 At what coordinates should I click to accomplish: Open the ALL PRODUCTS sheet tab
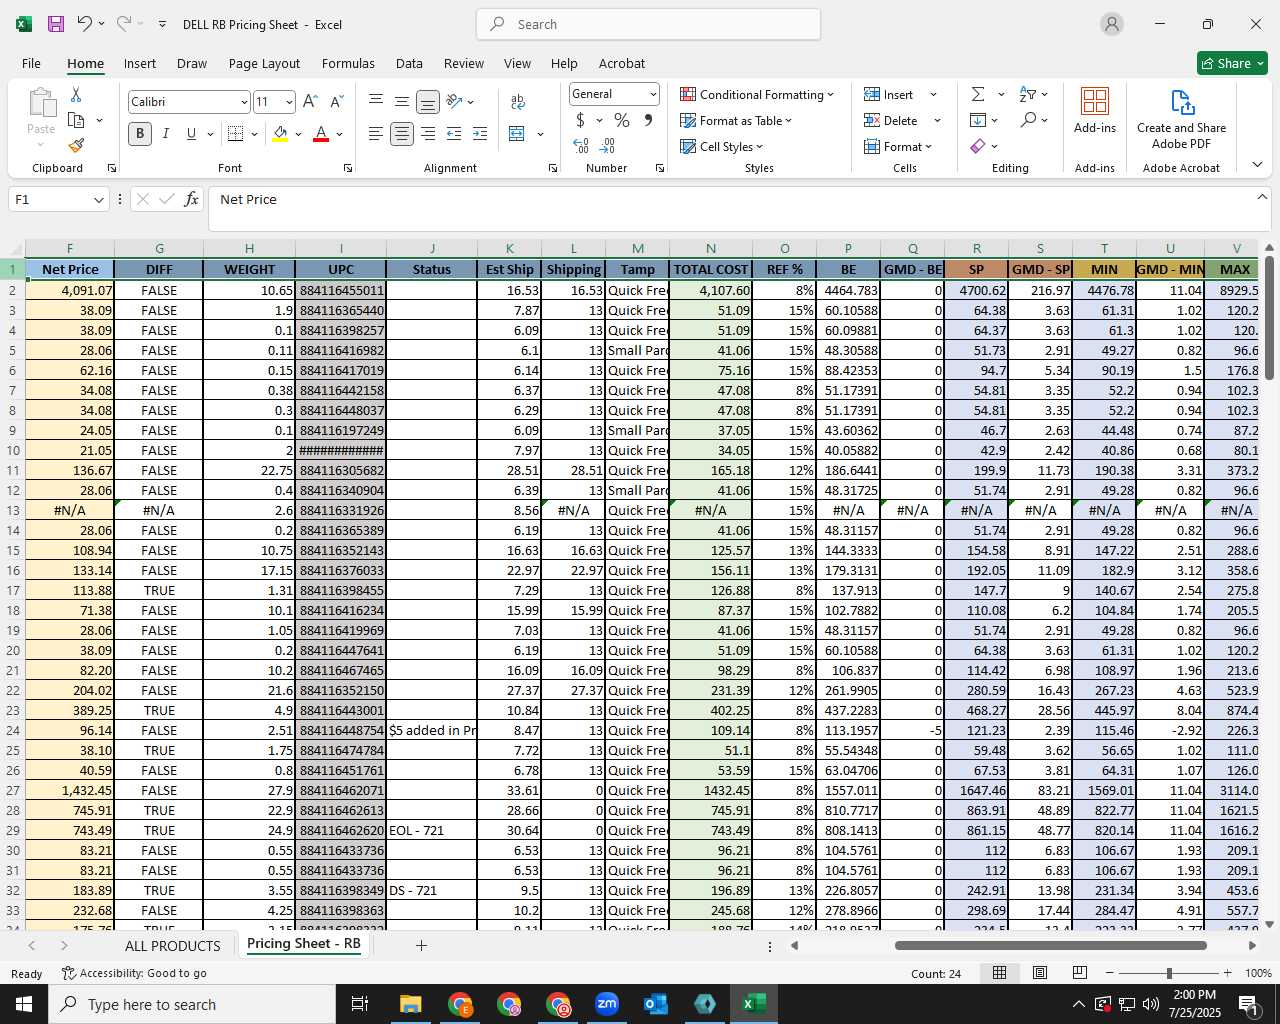(172, 945)
